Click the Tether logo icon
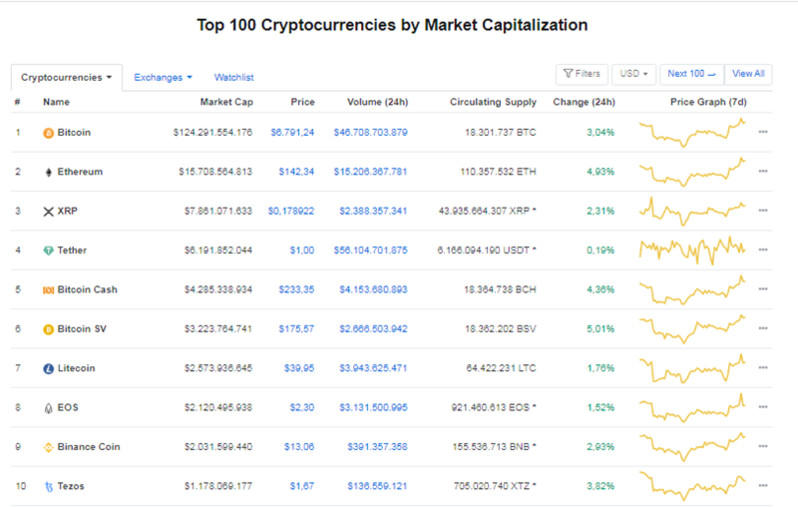The height and width of the screenshot is (507, 798). [48, 251]
